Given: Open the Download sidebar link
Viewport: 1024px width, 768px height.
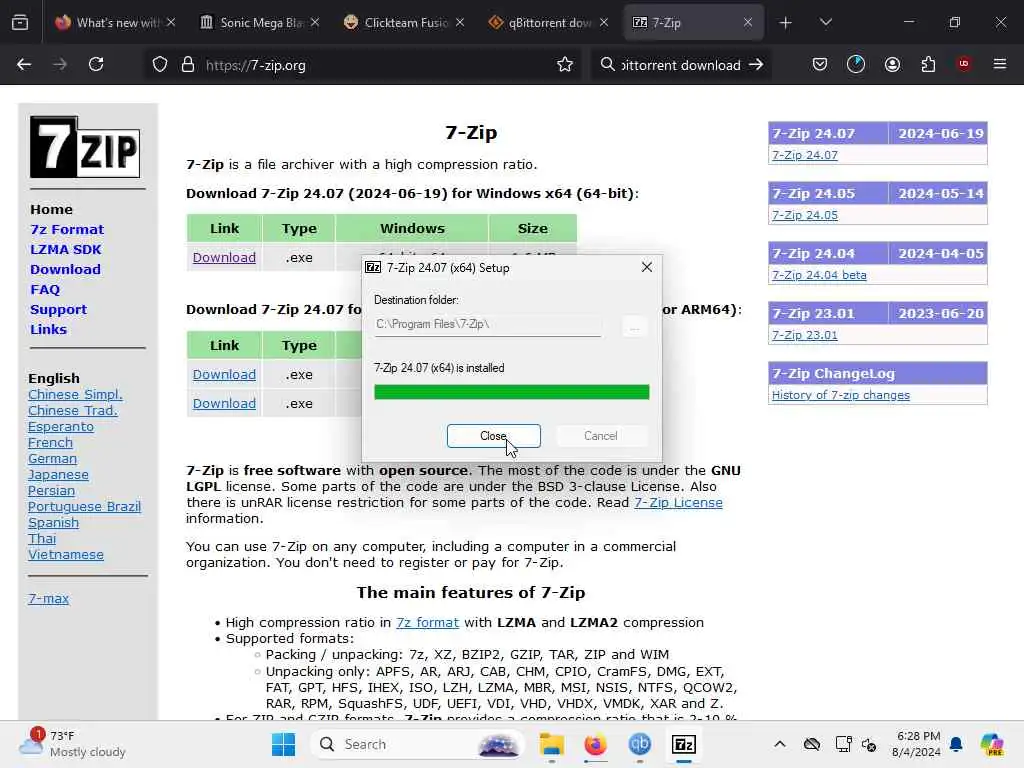Looking at the screenshot, I should [x=65, y=270].
